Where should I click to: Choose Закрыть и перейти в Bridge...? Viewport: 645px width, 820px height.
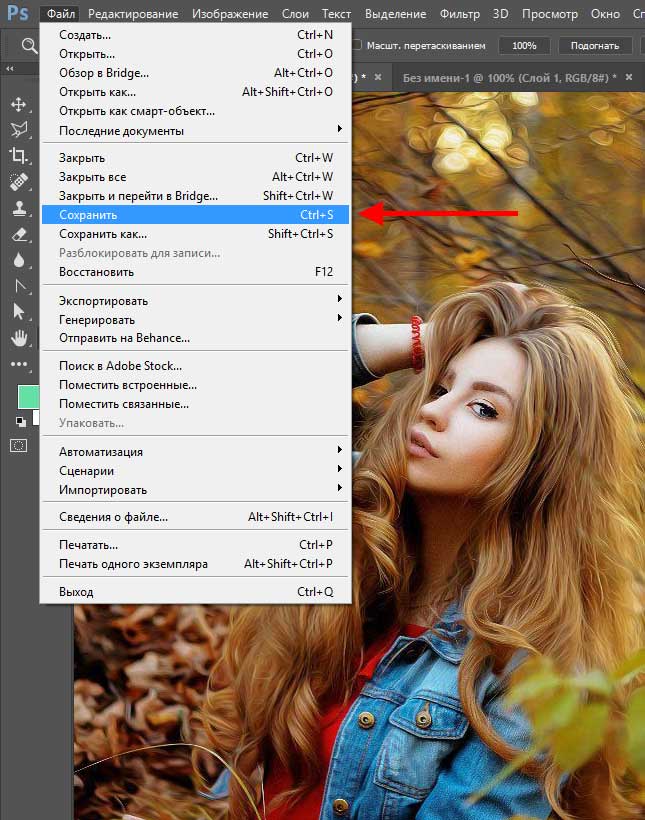(x=195, y=196)
